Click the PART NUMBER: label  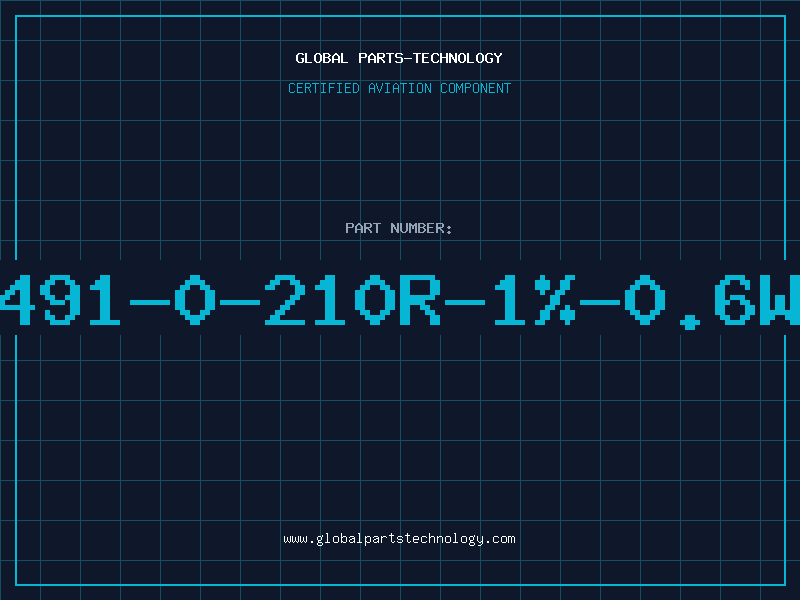coord(399,228)
